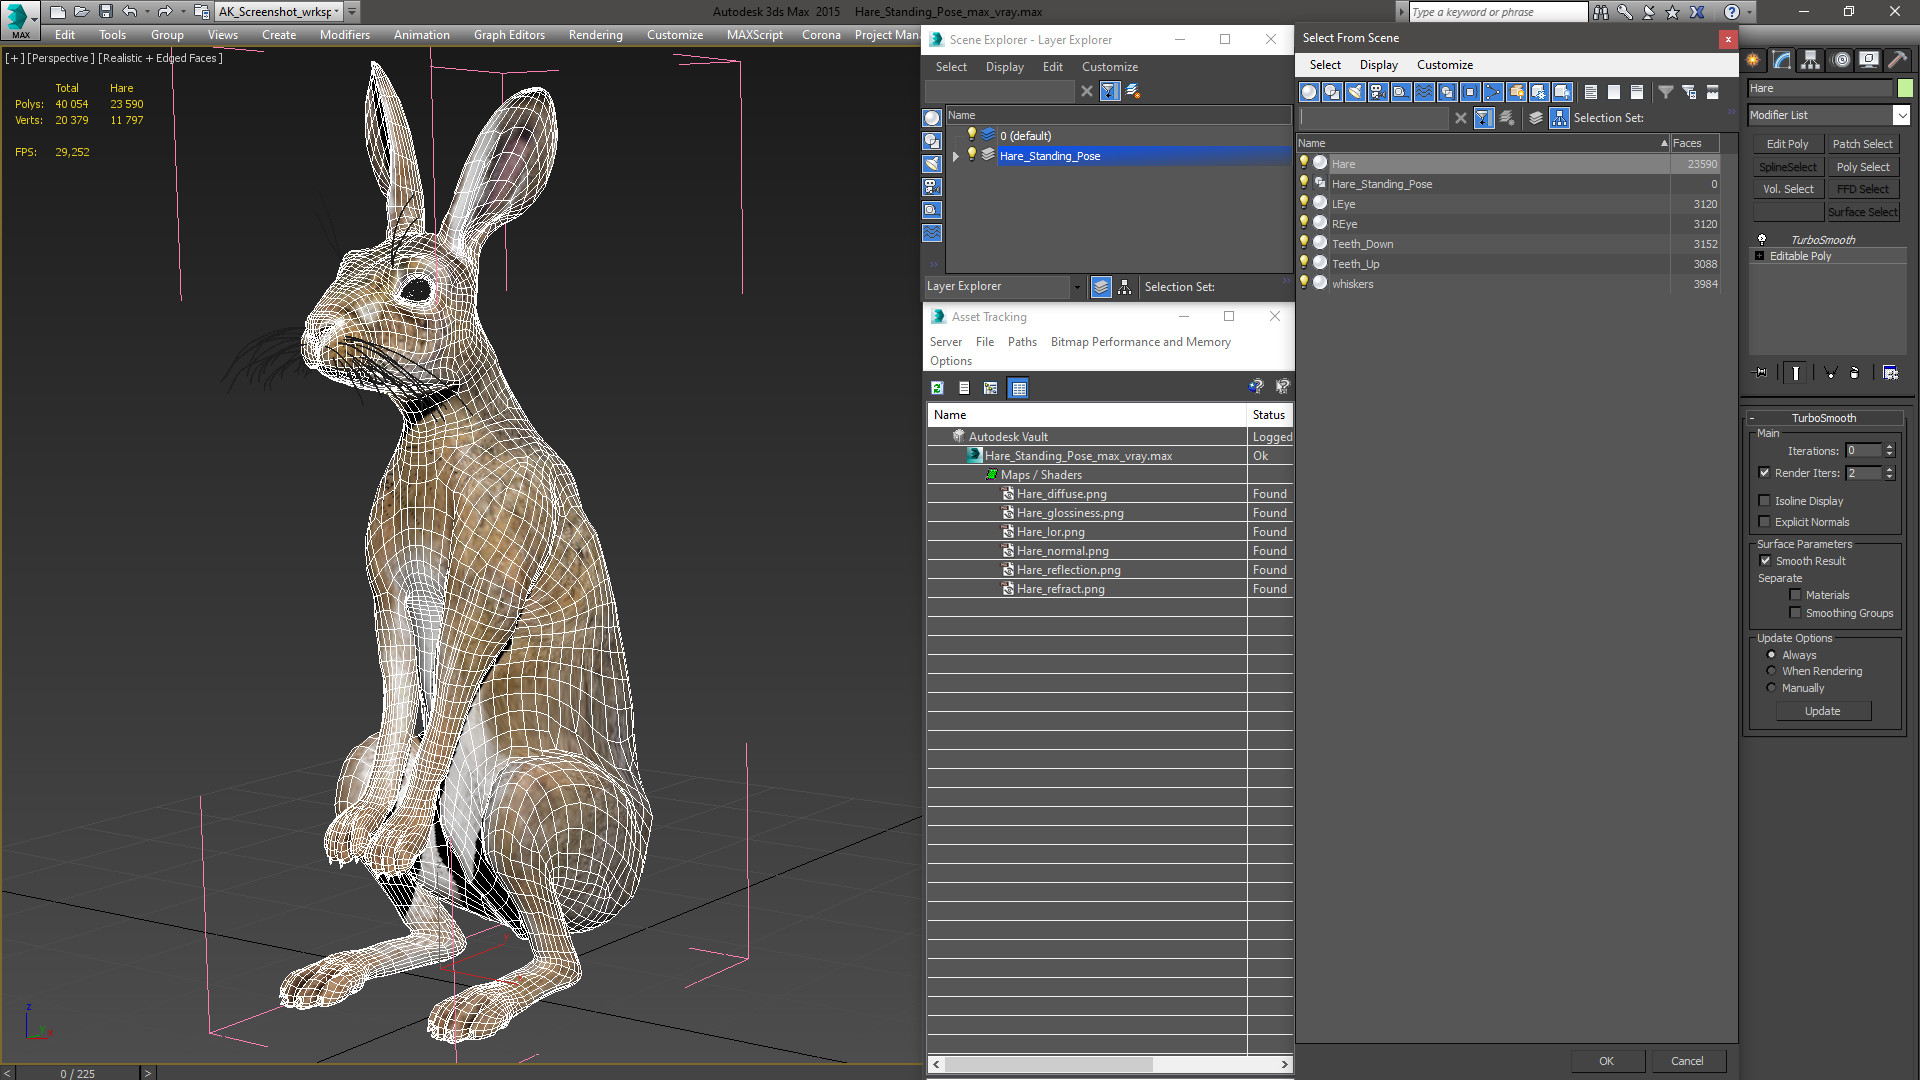Open Bitmap Performance and Memory menu

[x=1140, y=342]
